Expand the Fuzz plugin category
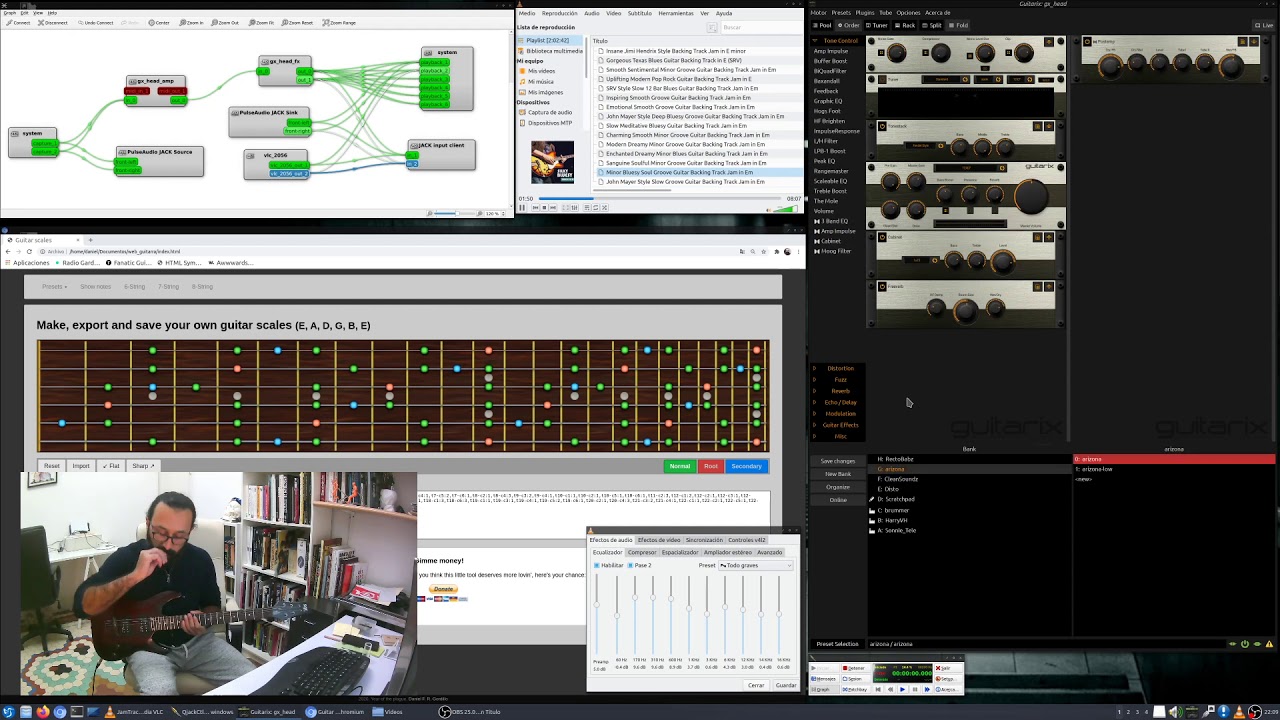This screenshot has height=720, width=1280. point(840,379)
